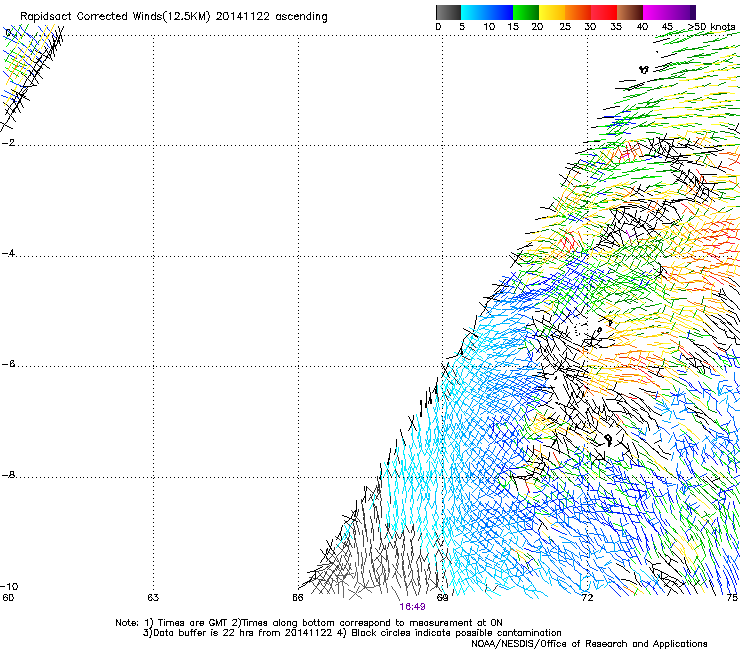Click the -2 latitude axis label
The height and width of the screenshot is (650, 740).
[9, 143]
